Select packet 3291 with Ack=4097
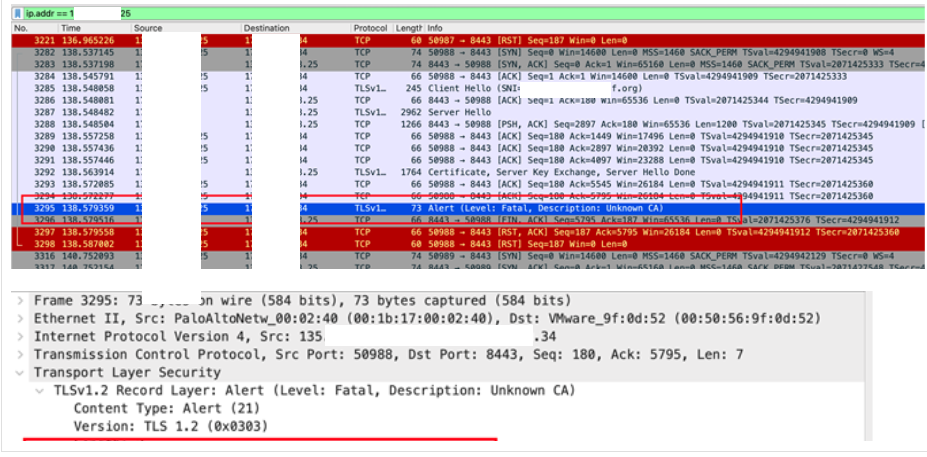Viewport: 927px width, 457px height. (468, 160)
